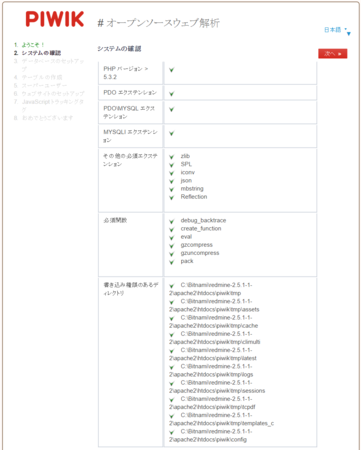
Task: Click check mark beside tmp\climulti path
Action: (172, 335)
